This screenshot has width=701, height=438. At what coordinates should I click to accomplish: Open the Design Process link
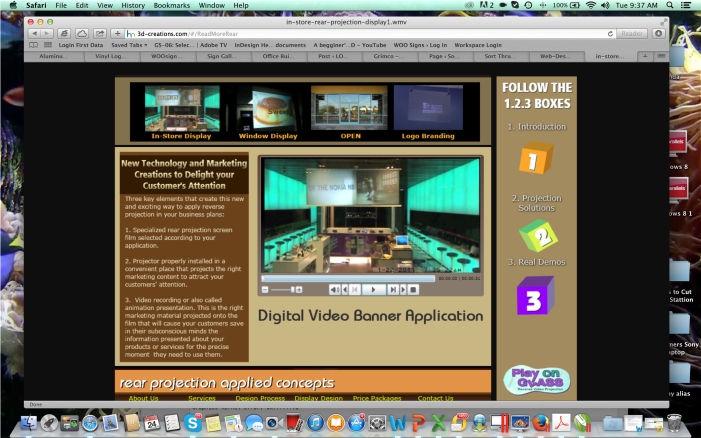point(260,398)
